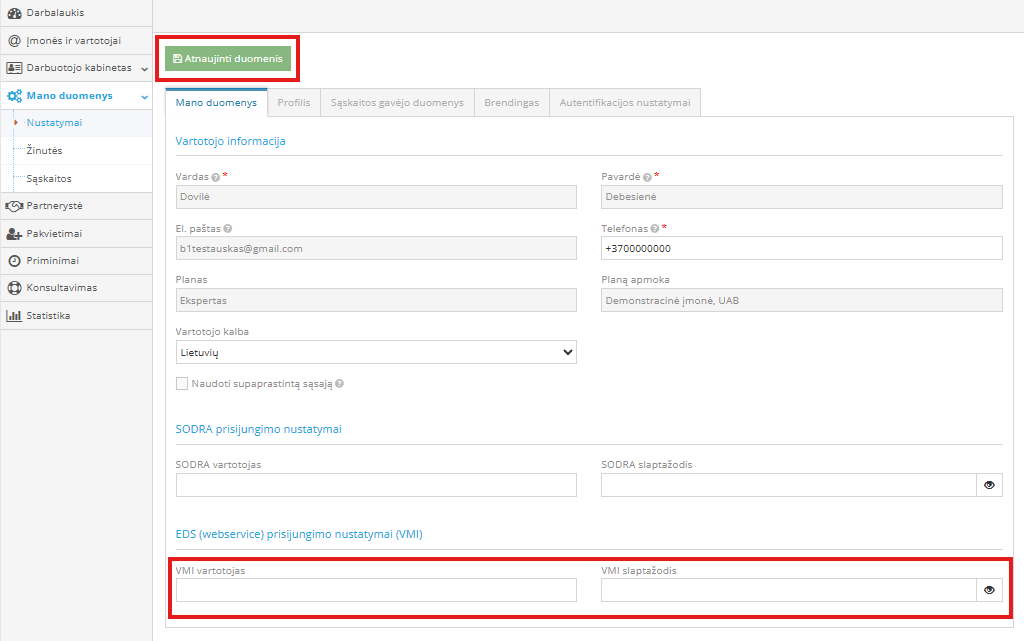The height and width of the screenshot is (641, 1024).
Task: Open the Vartotojo kalba dropdown
Action: (376, 352)
